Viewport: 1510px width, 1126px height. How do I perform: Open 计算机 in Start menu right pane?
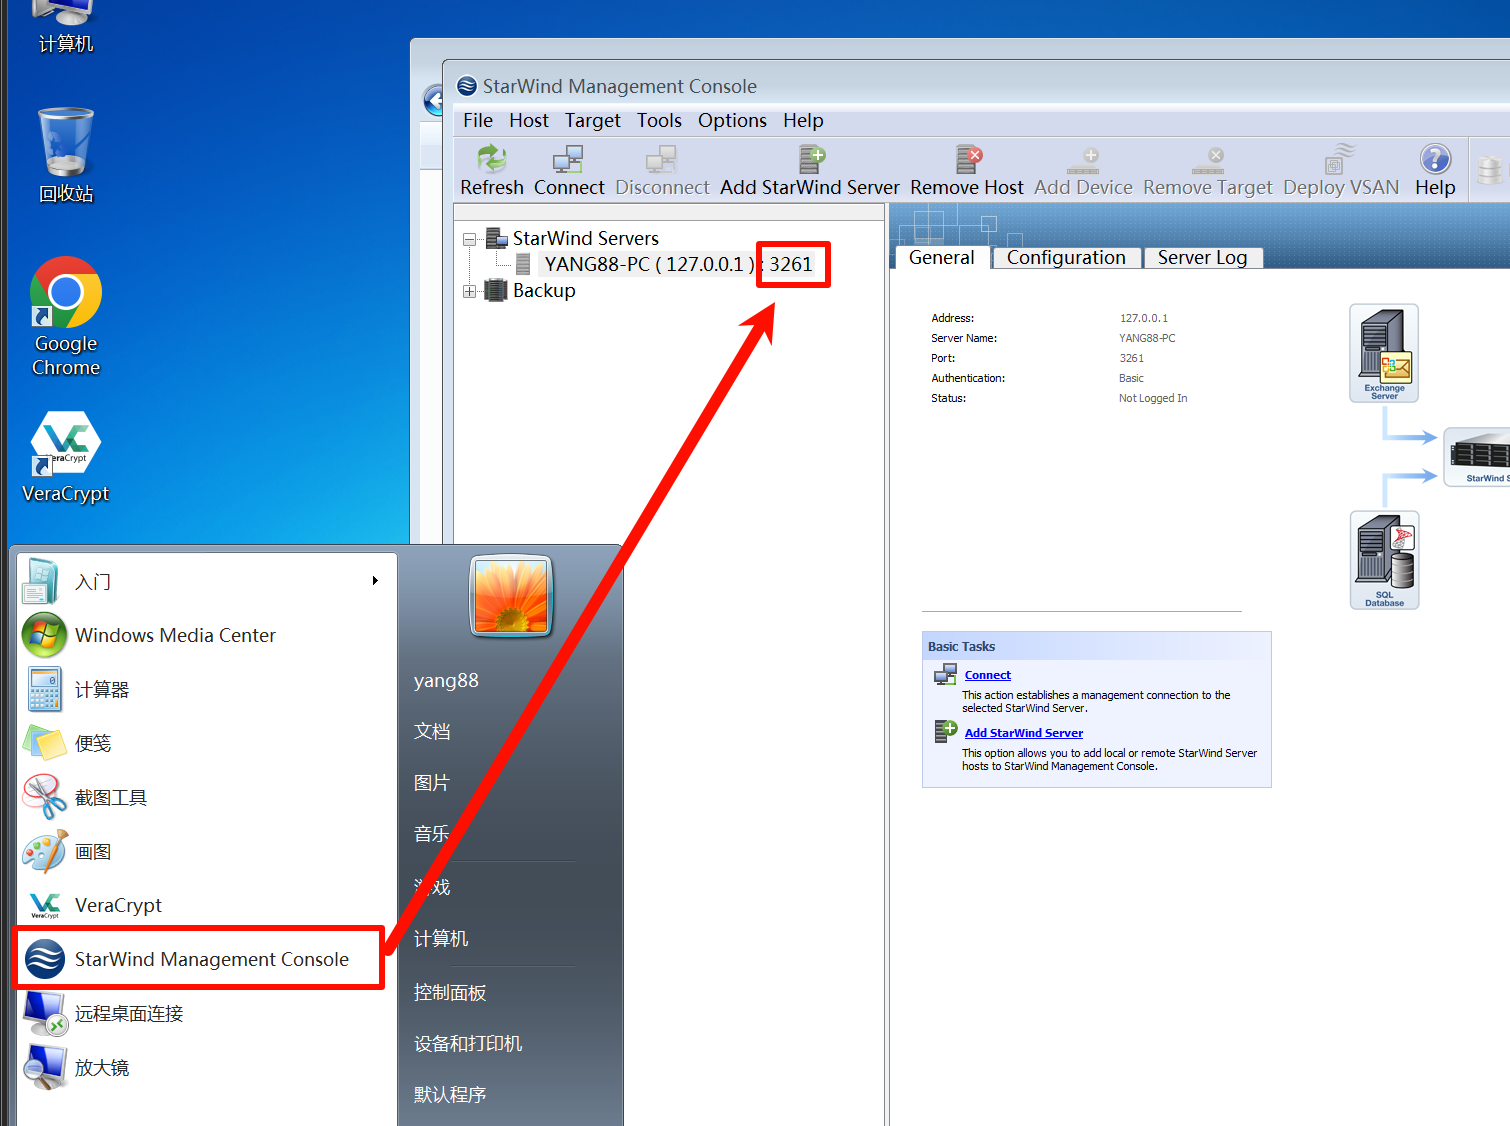point(441,938)
